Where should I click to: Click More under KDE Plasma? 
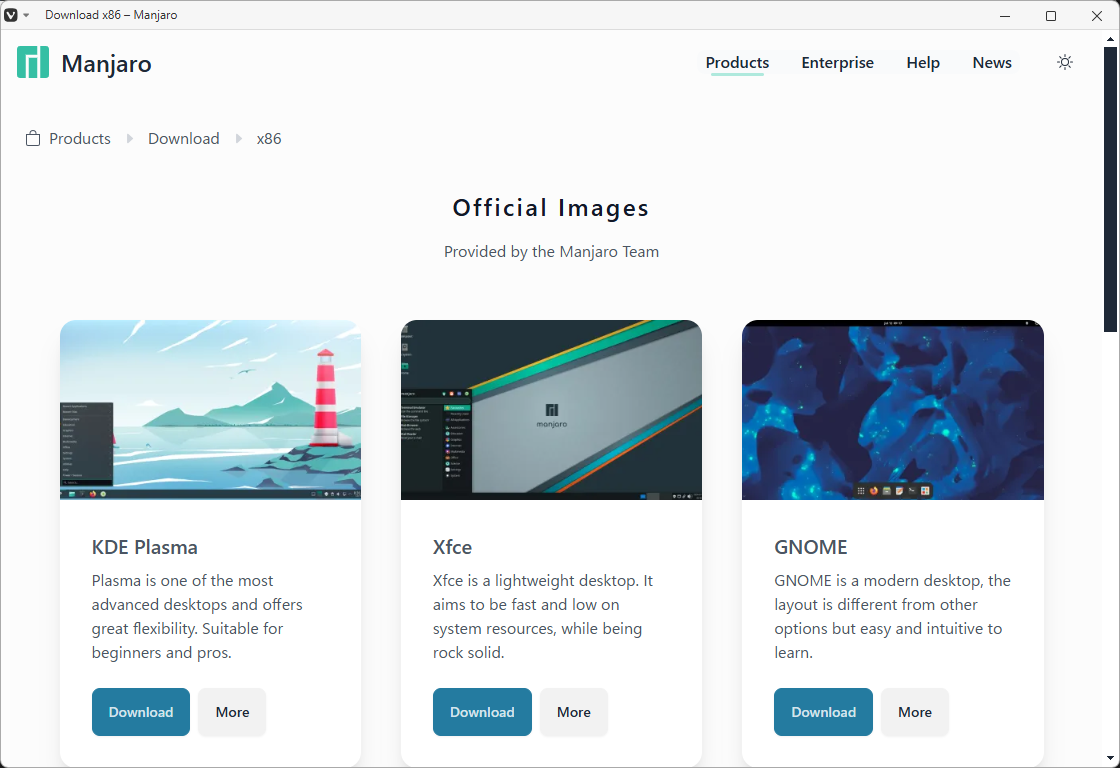pyautogui.click(x=232, y=712)
